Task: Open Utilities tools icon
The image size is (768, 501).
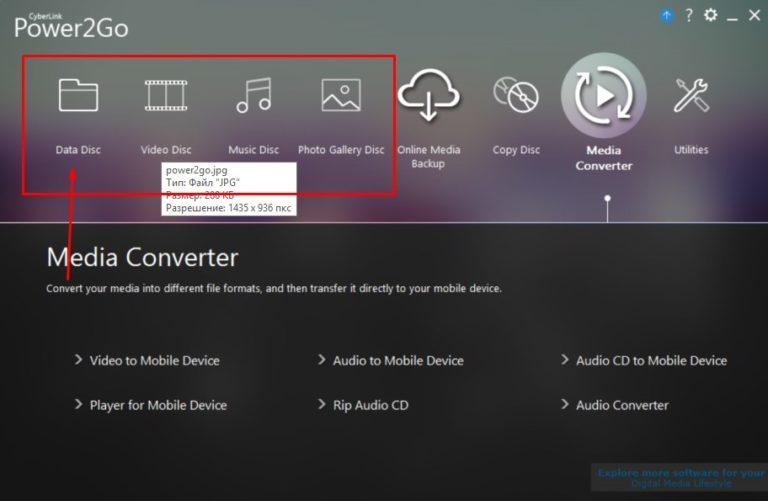Action: click(x=691, y=96)
